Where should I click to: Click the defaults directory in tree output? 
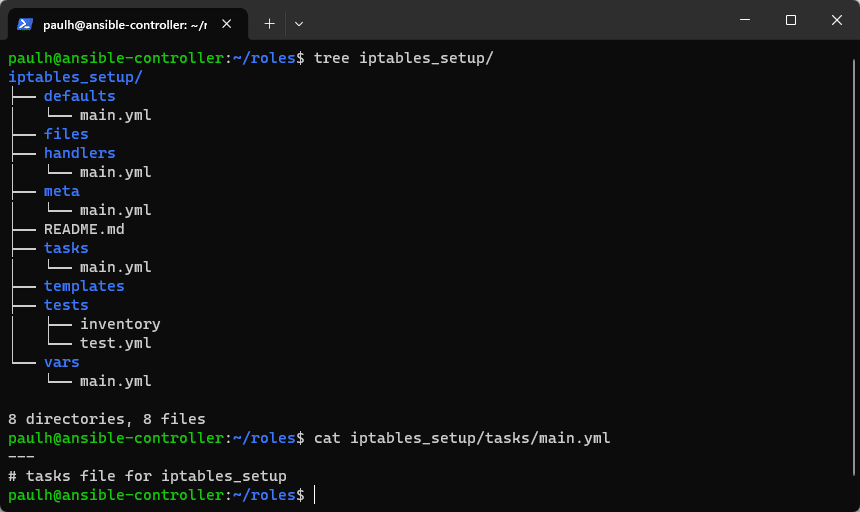click(x=79, y=96)
